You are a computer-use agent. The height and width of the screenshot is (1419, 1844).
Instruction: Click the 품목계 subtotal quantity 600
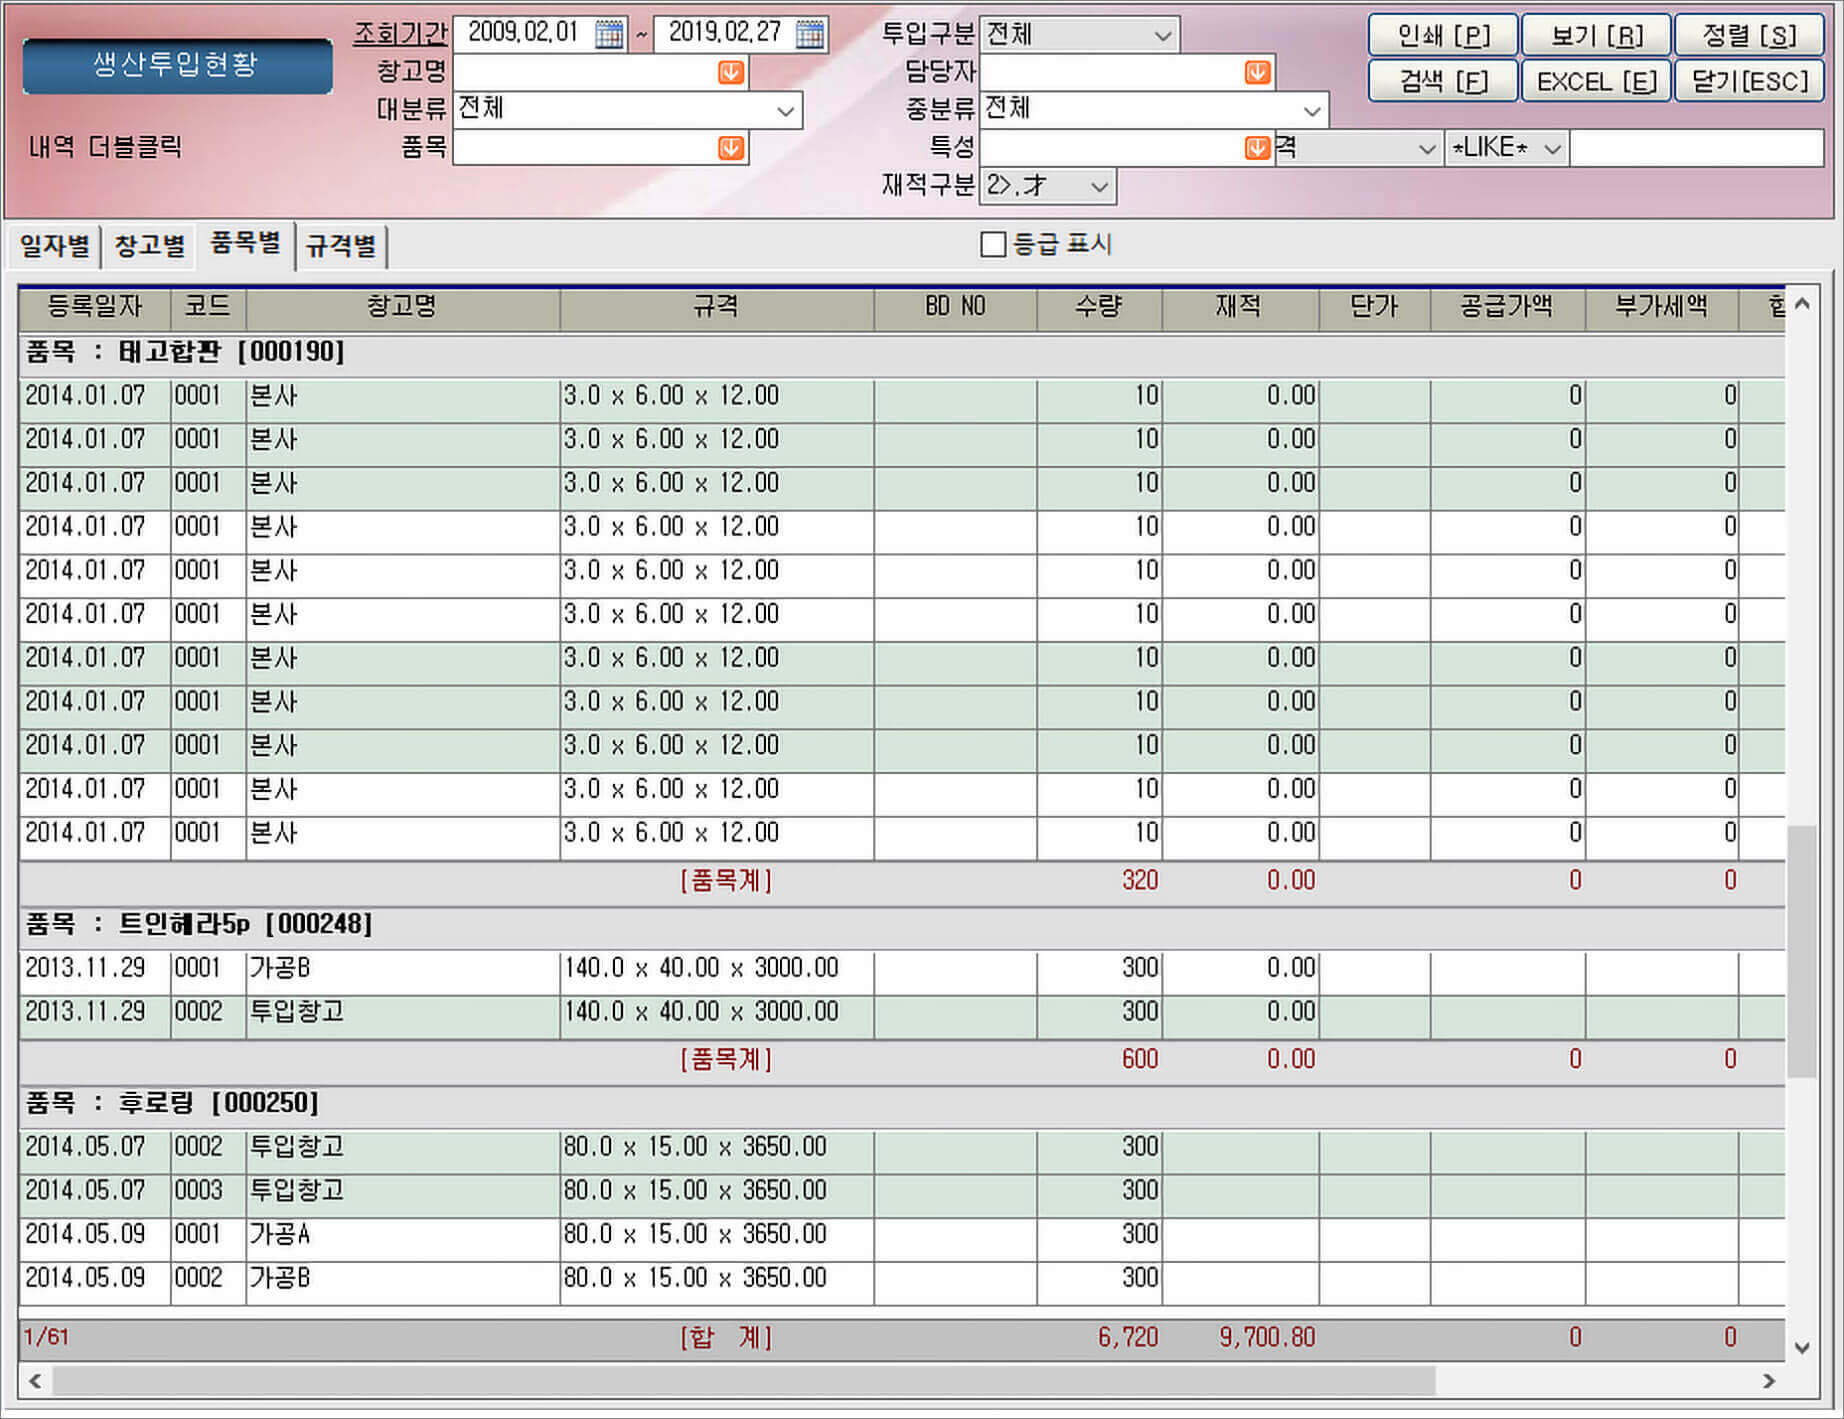tap(1139, 1060)
